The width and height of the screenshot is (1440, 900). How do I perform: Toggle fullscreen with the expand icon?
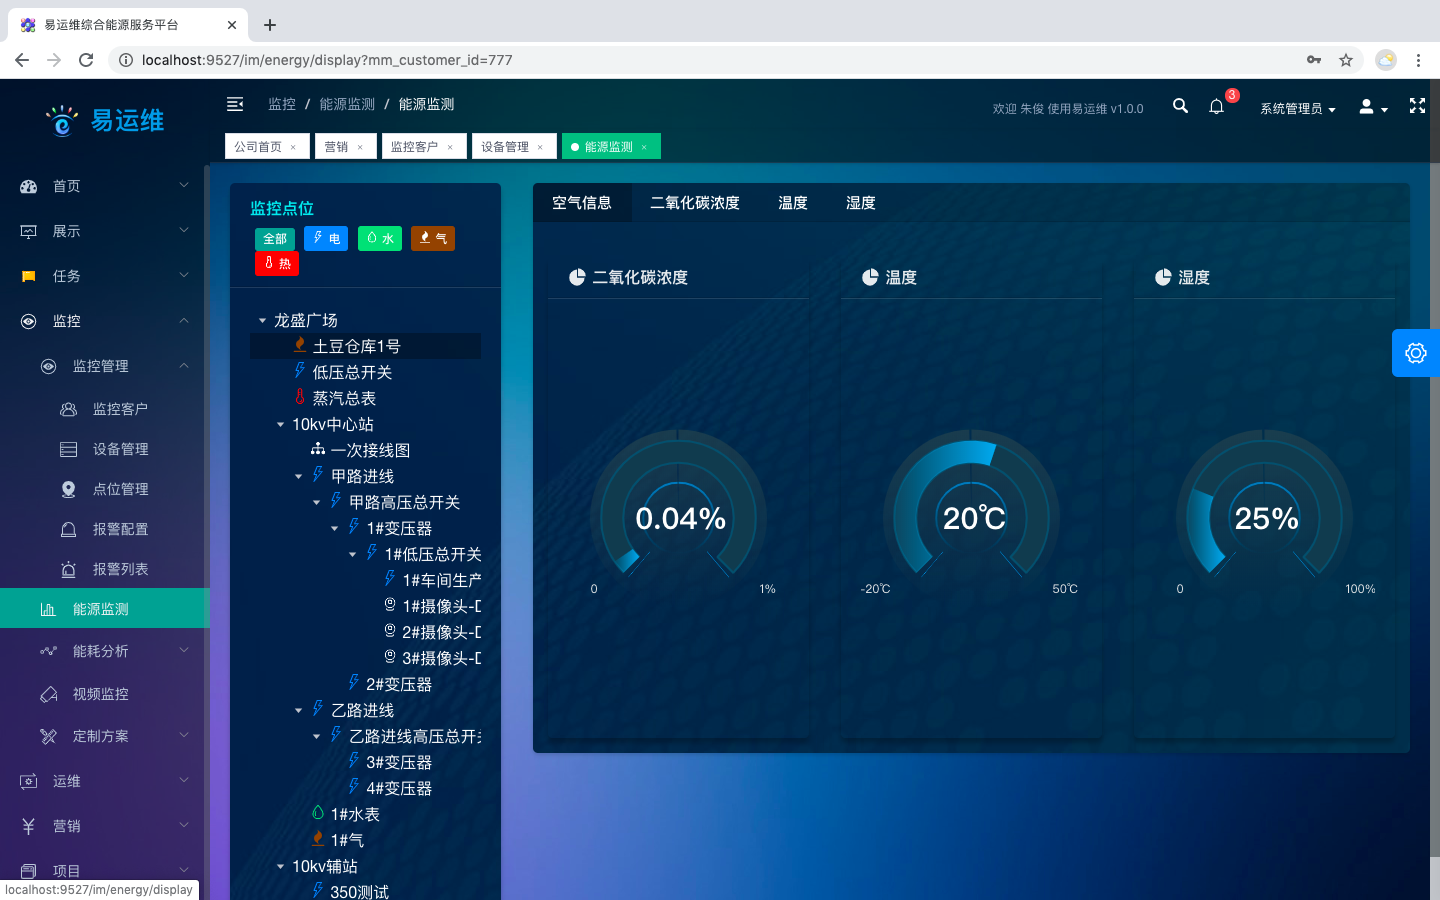pyautogui.click(x=1417, y=106)
